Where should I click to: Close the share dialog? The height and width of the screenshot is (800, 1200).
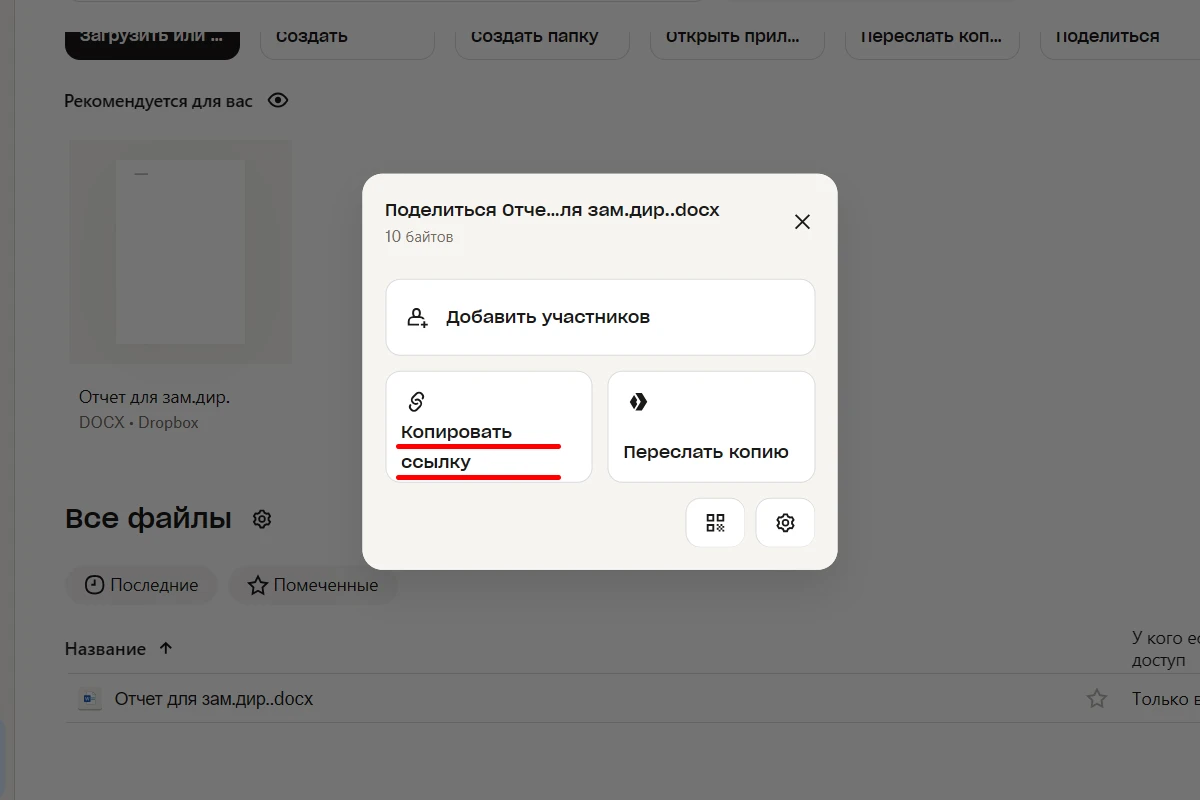click(802, 222)
